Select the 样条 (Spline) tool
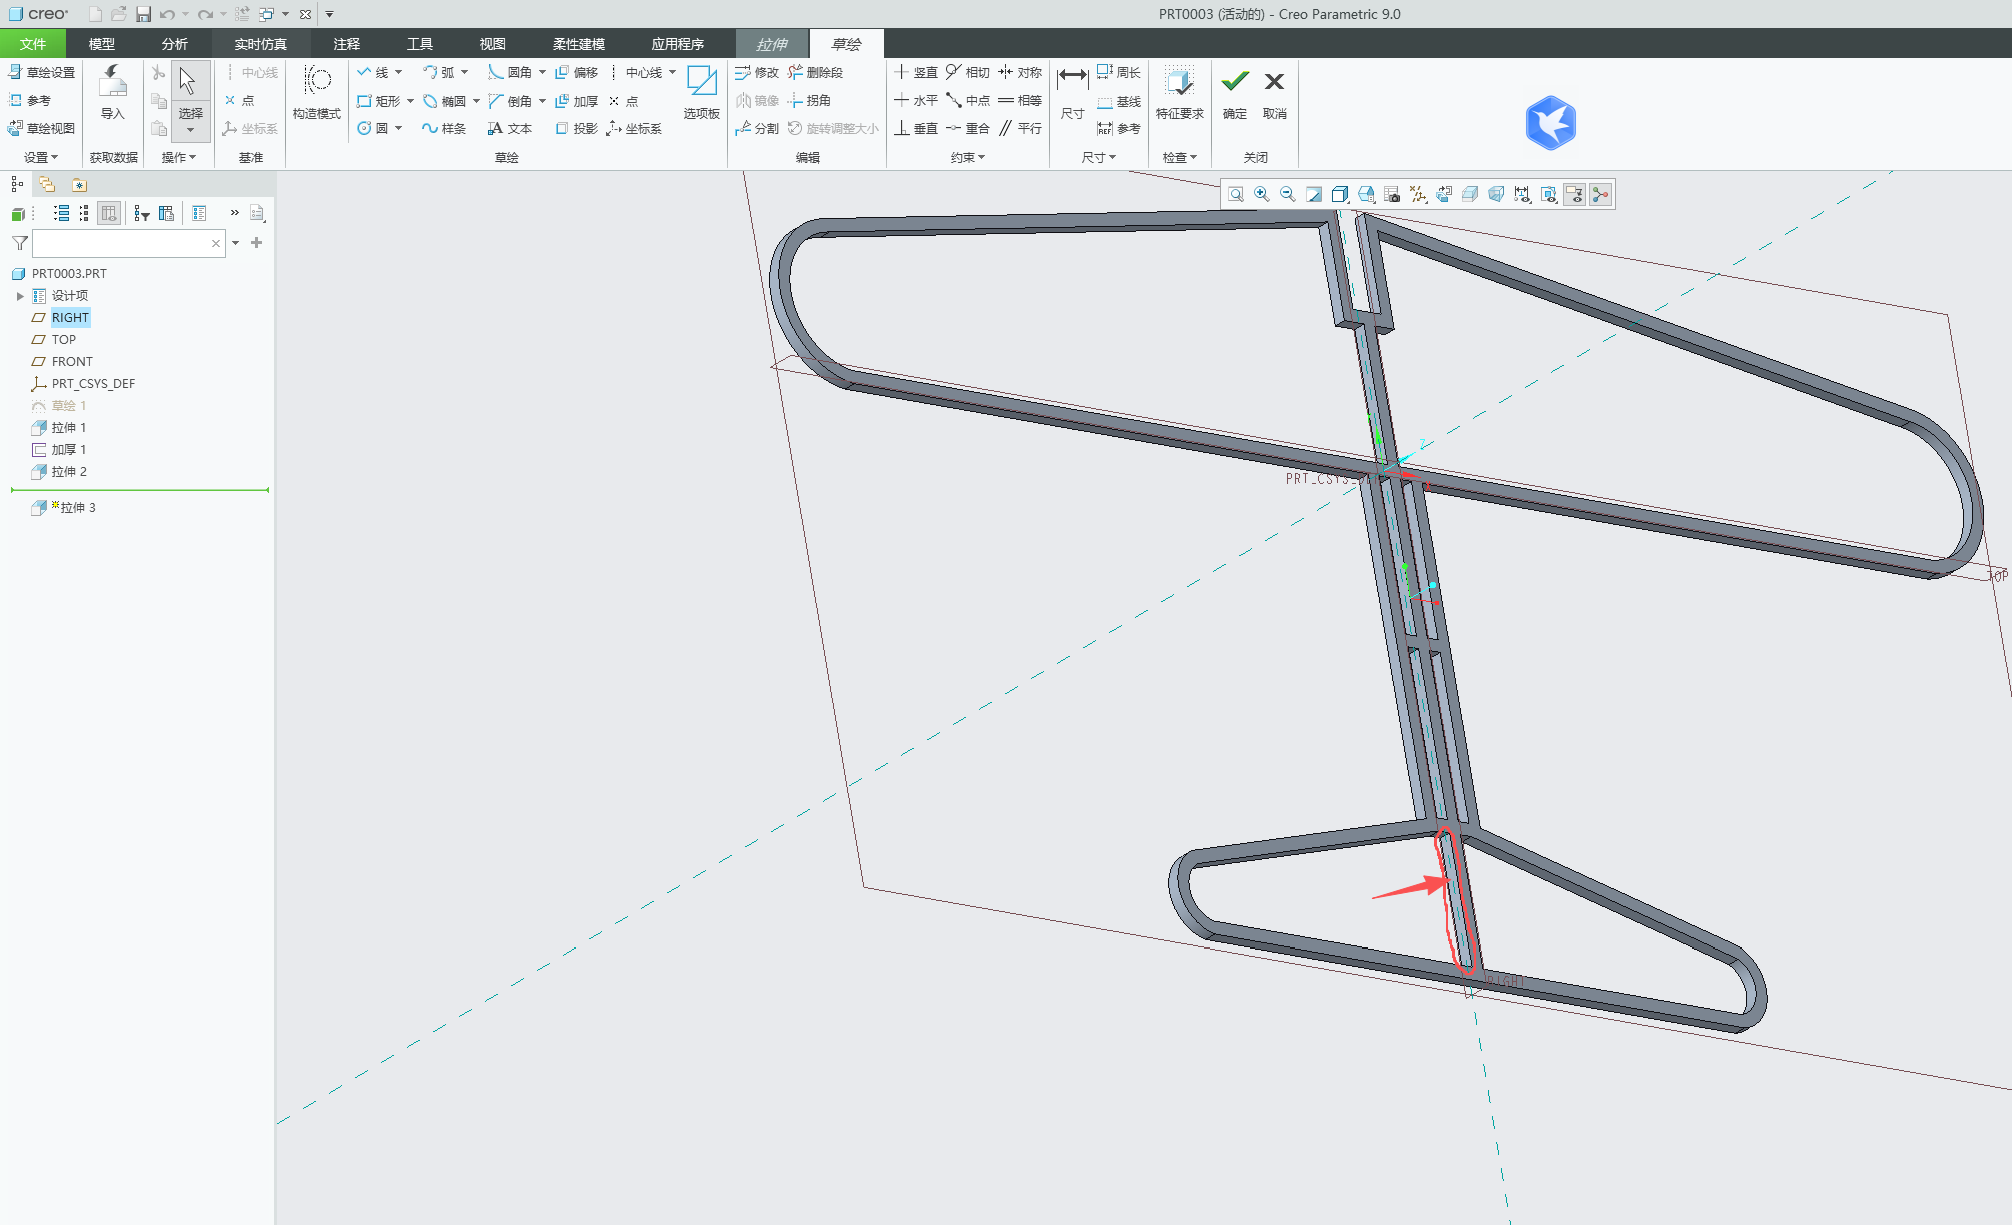Image resolution: width=2012 pixels, height=1225 pixels. click(x=444, y=128)
